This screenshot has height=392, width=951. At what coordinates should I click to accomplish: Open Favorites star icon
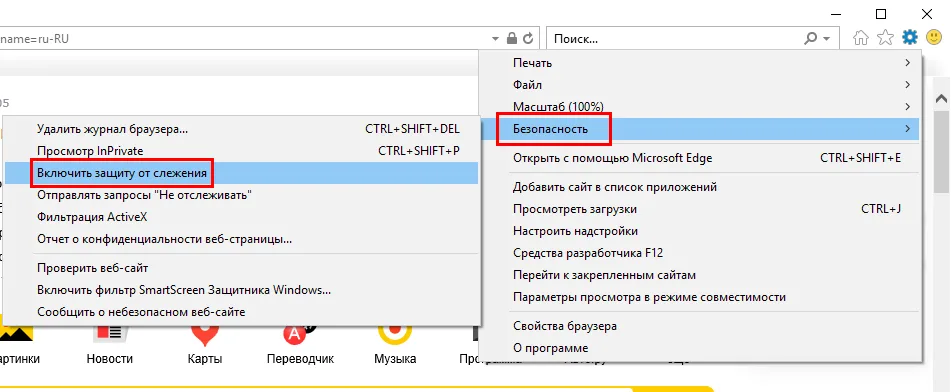tap(885, 38)
